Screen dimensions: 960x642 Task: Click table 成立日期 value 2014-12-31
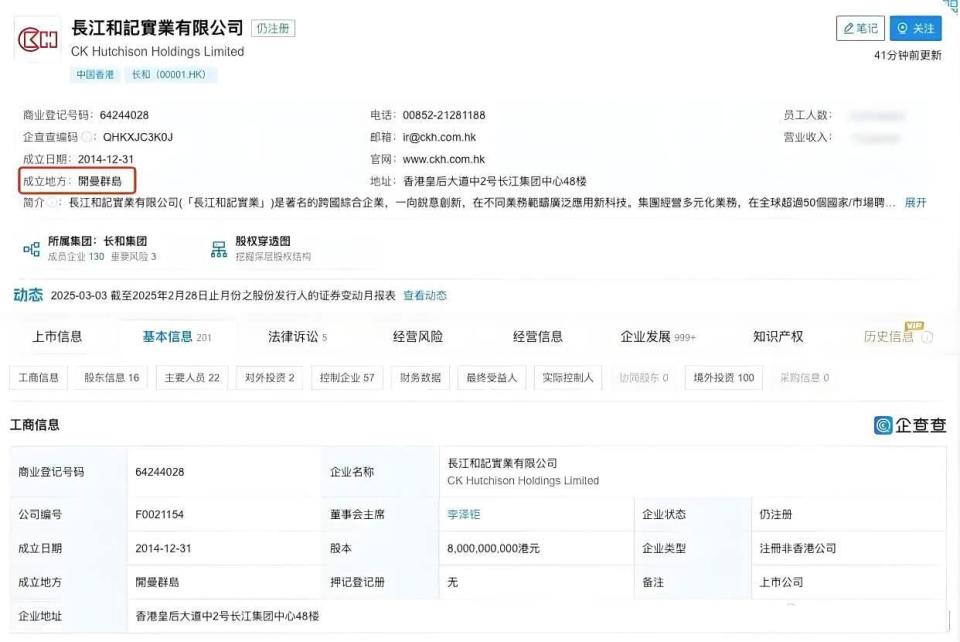(x=163, y=548)
